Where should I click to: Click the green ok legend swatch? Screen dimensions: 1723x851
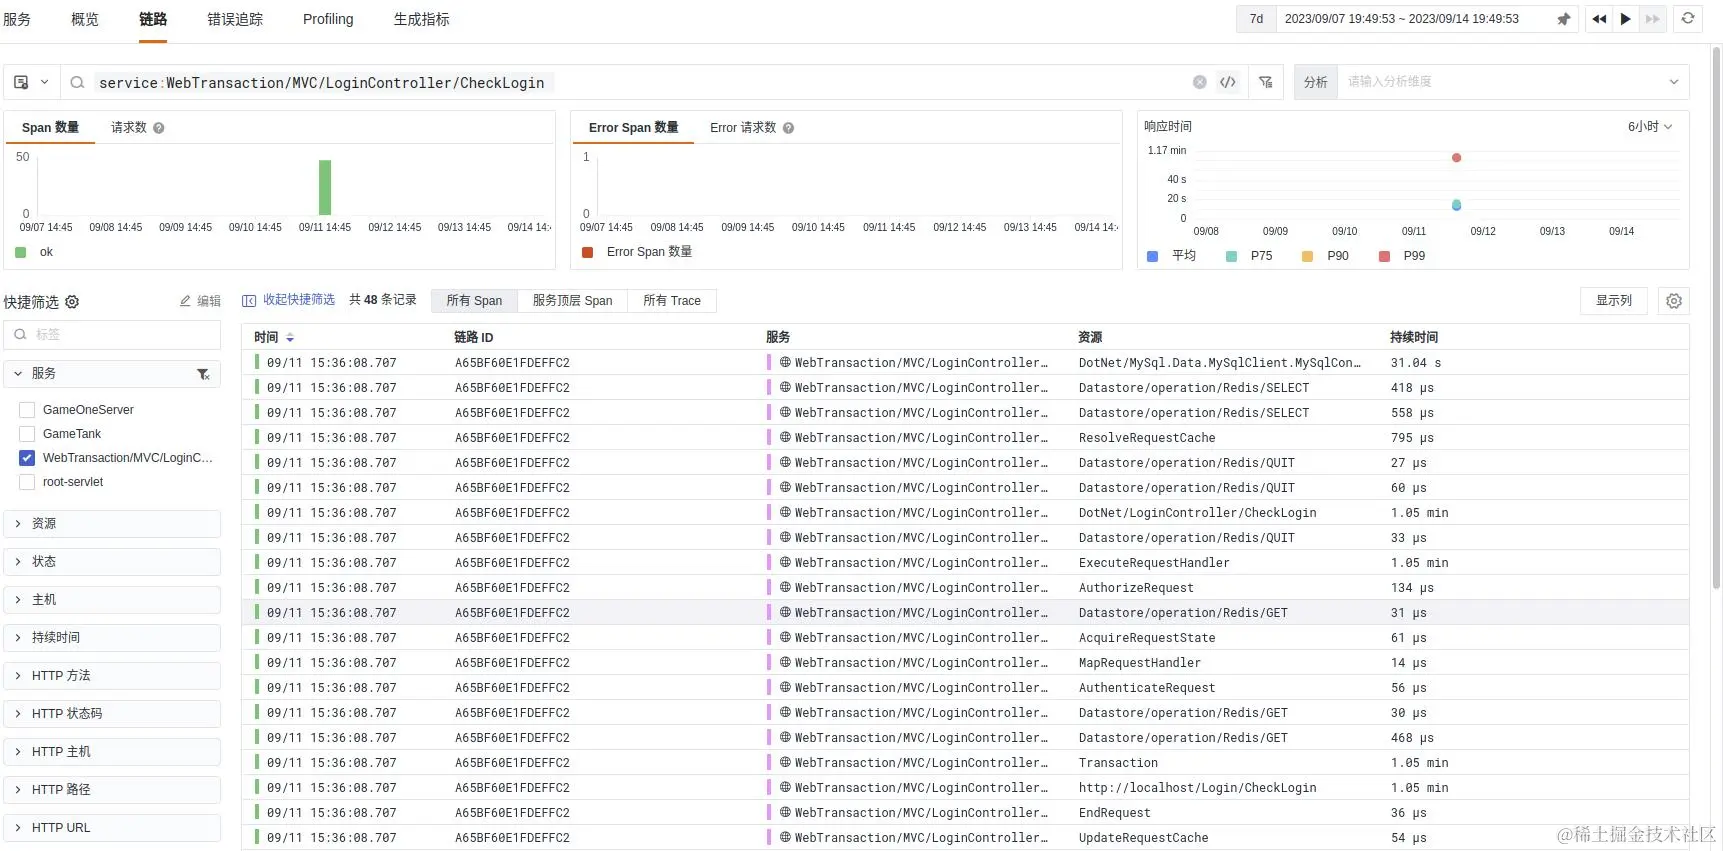point(21,253)
